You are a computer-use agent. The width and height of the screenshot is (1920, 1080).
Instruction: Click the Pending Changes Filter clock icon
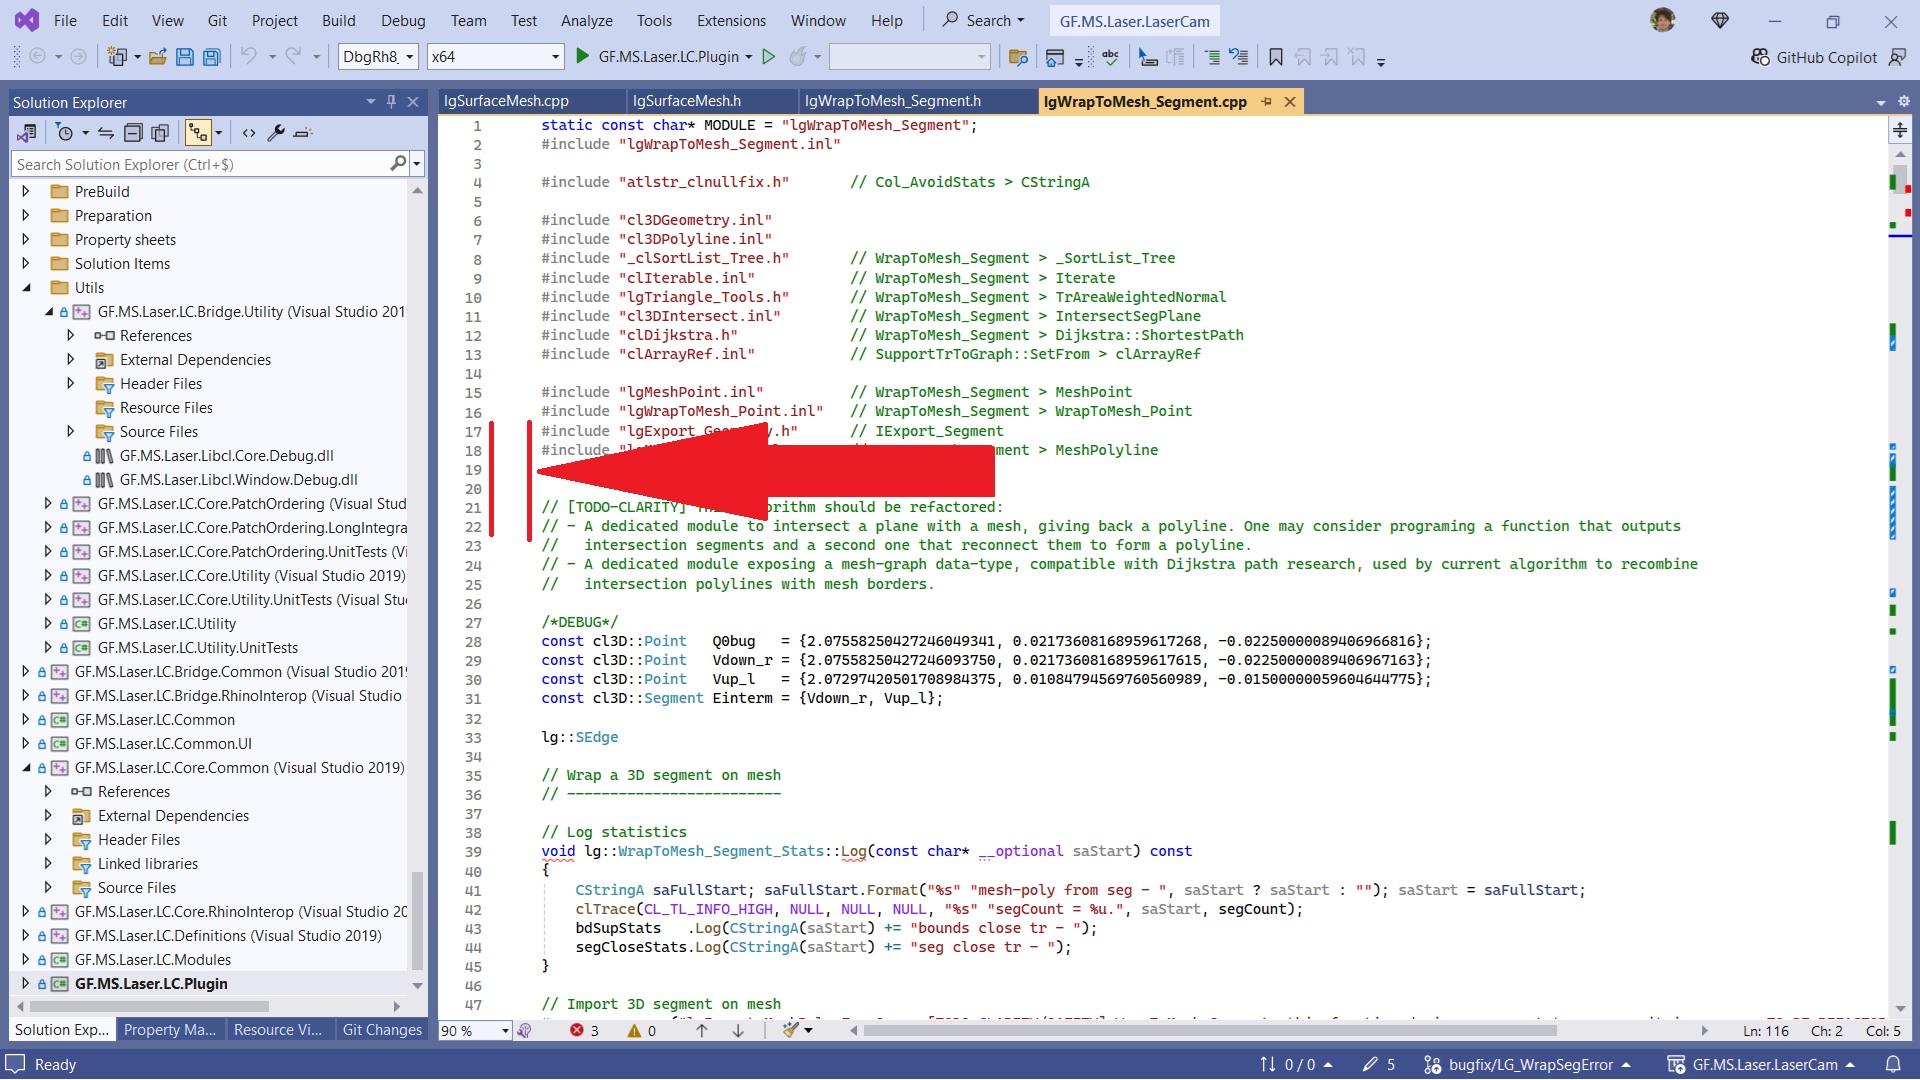65,132
